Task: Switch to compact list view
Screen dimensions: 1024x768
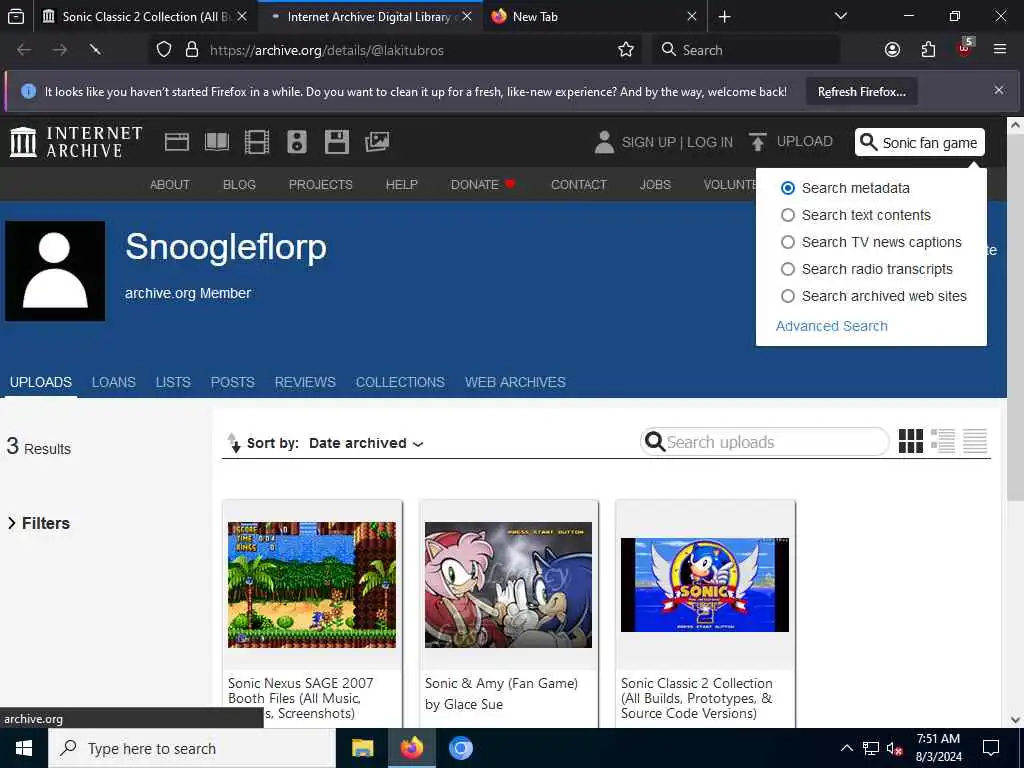Action: pyautogui.click(x=975, y=441)
